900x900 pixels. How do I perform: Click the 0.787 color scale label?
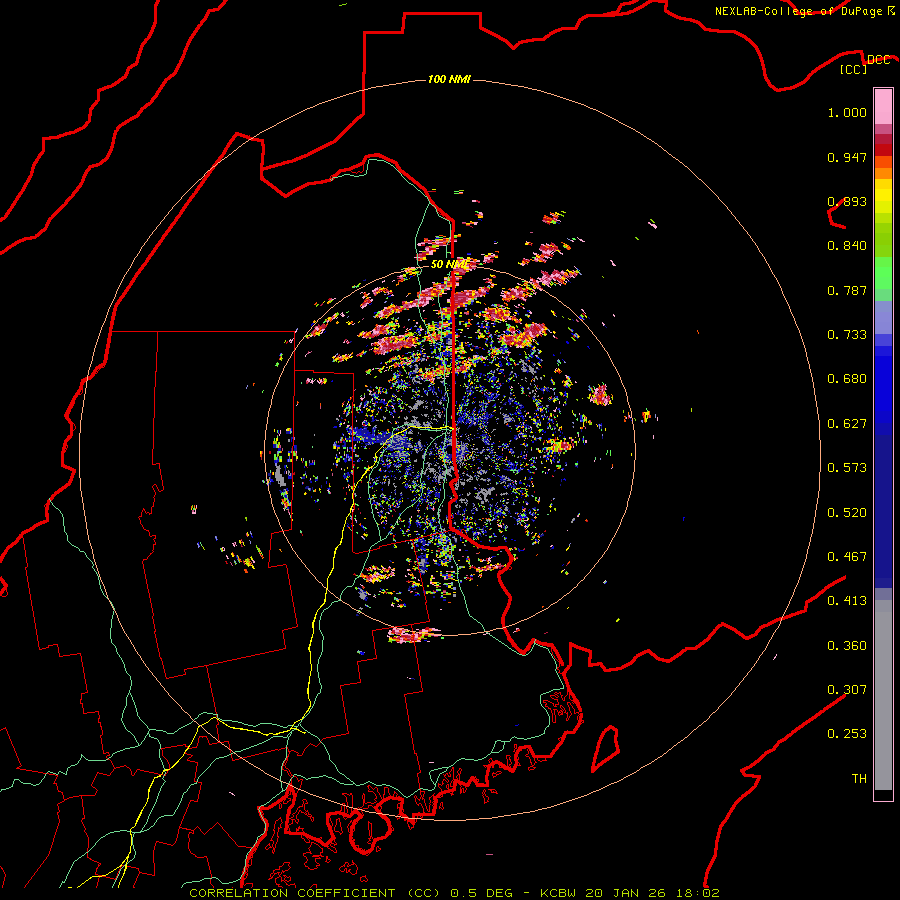[847, 290]
